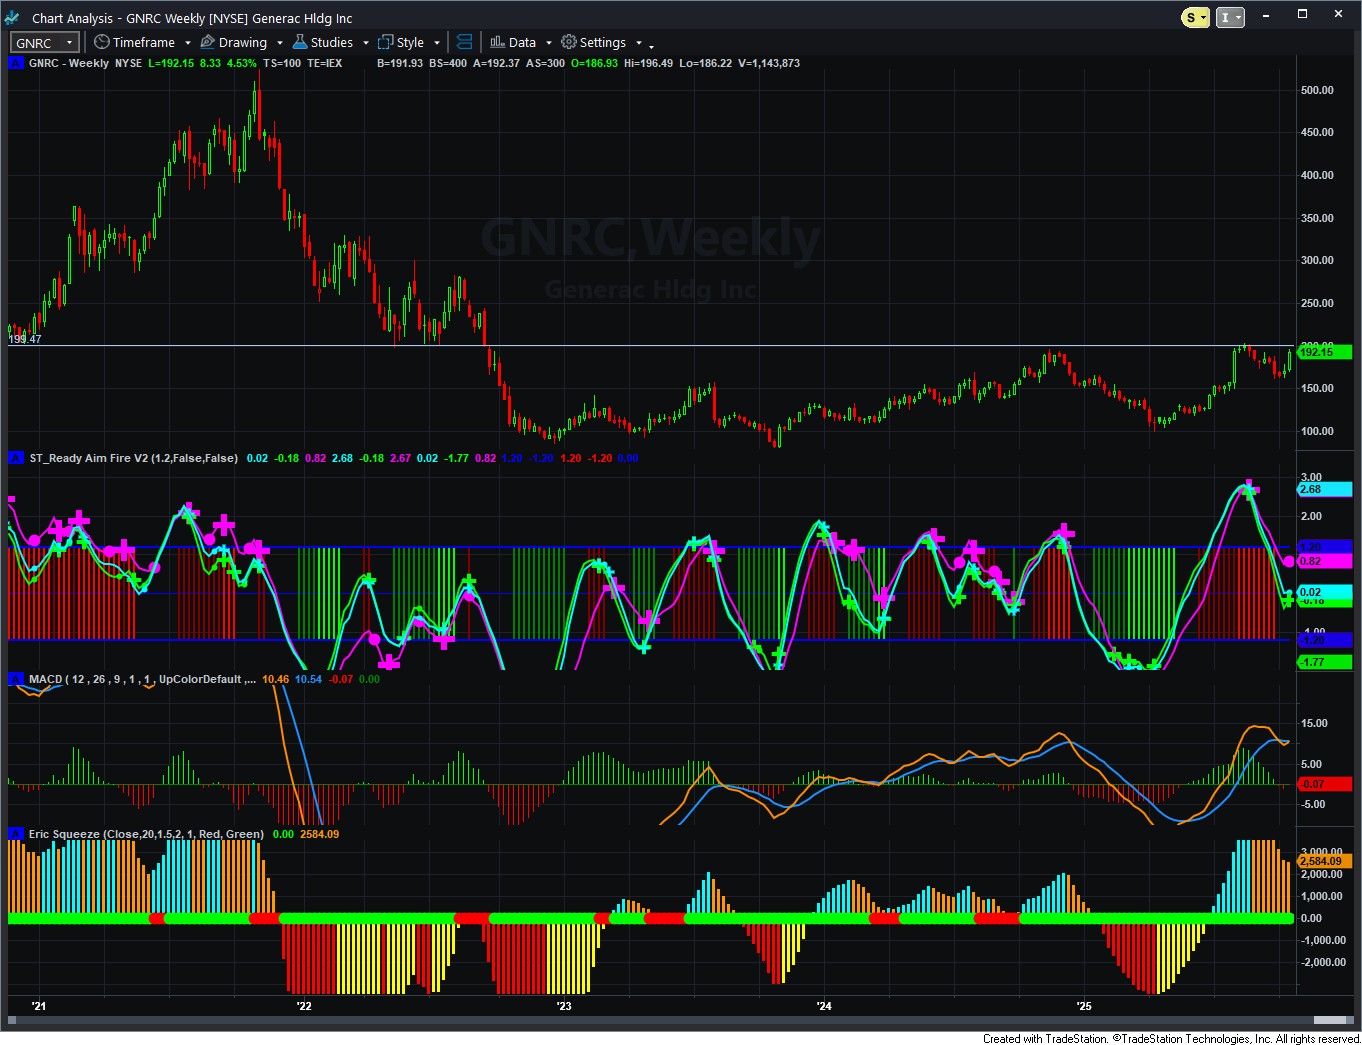1362x1045 pixels.
Task: Click the stacked panels layout icon
Action: pos(464,42)
